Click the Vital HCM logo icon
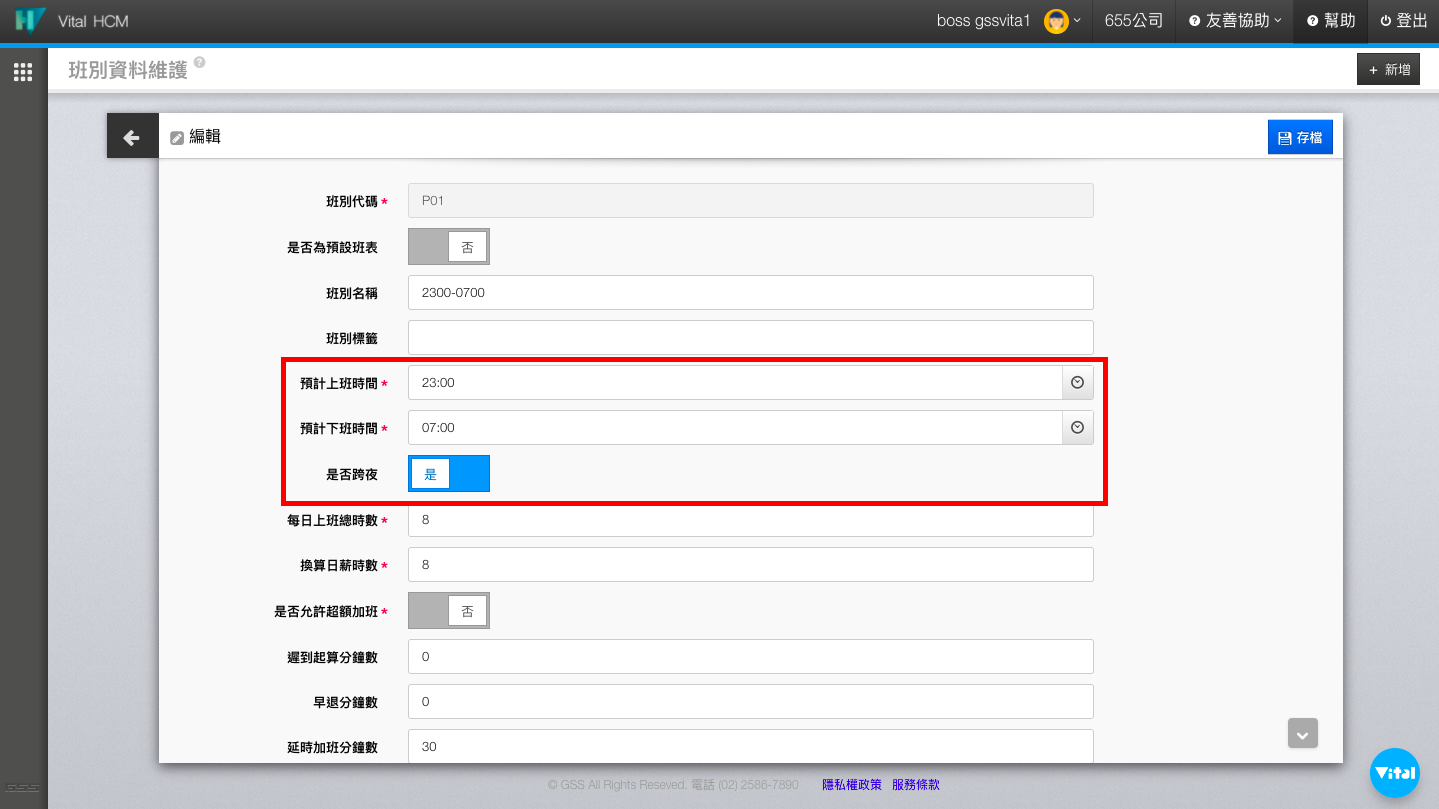The image size is (1439, 809). [x=30, y=21]
